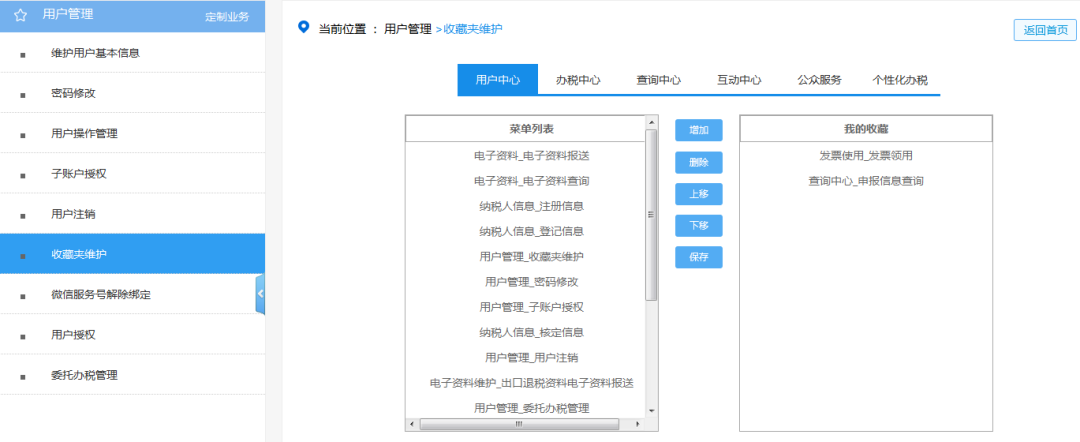Click 用户管理 in the breadcrumb

point(407,29)
